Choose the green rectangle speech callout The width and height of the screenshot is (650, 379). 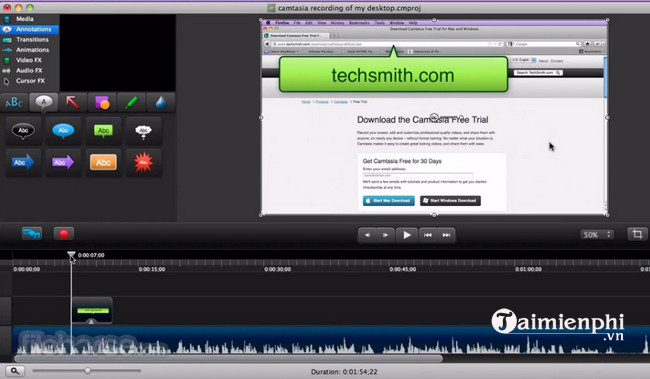(103, 131)
